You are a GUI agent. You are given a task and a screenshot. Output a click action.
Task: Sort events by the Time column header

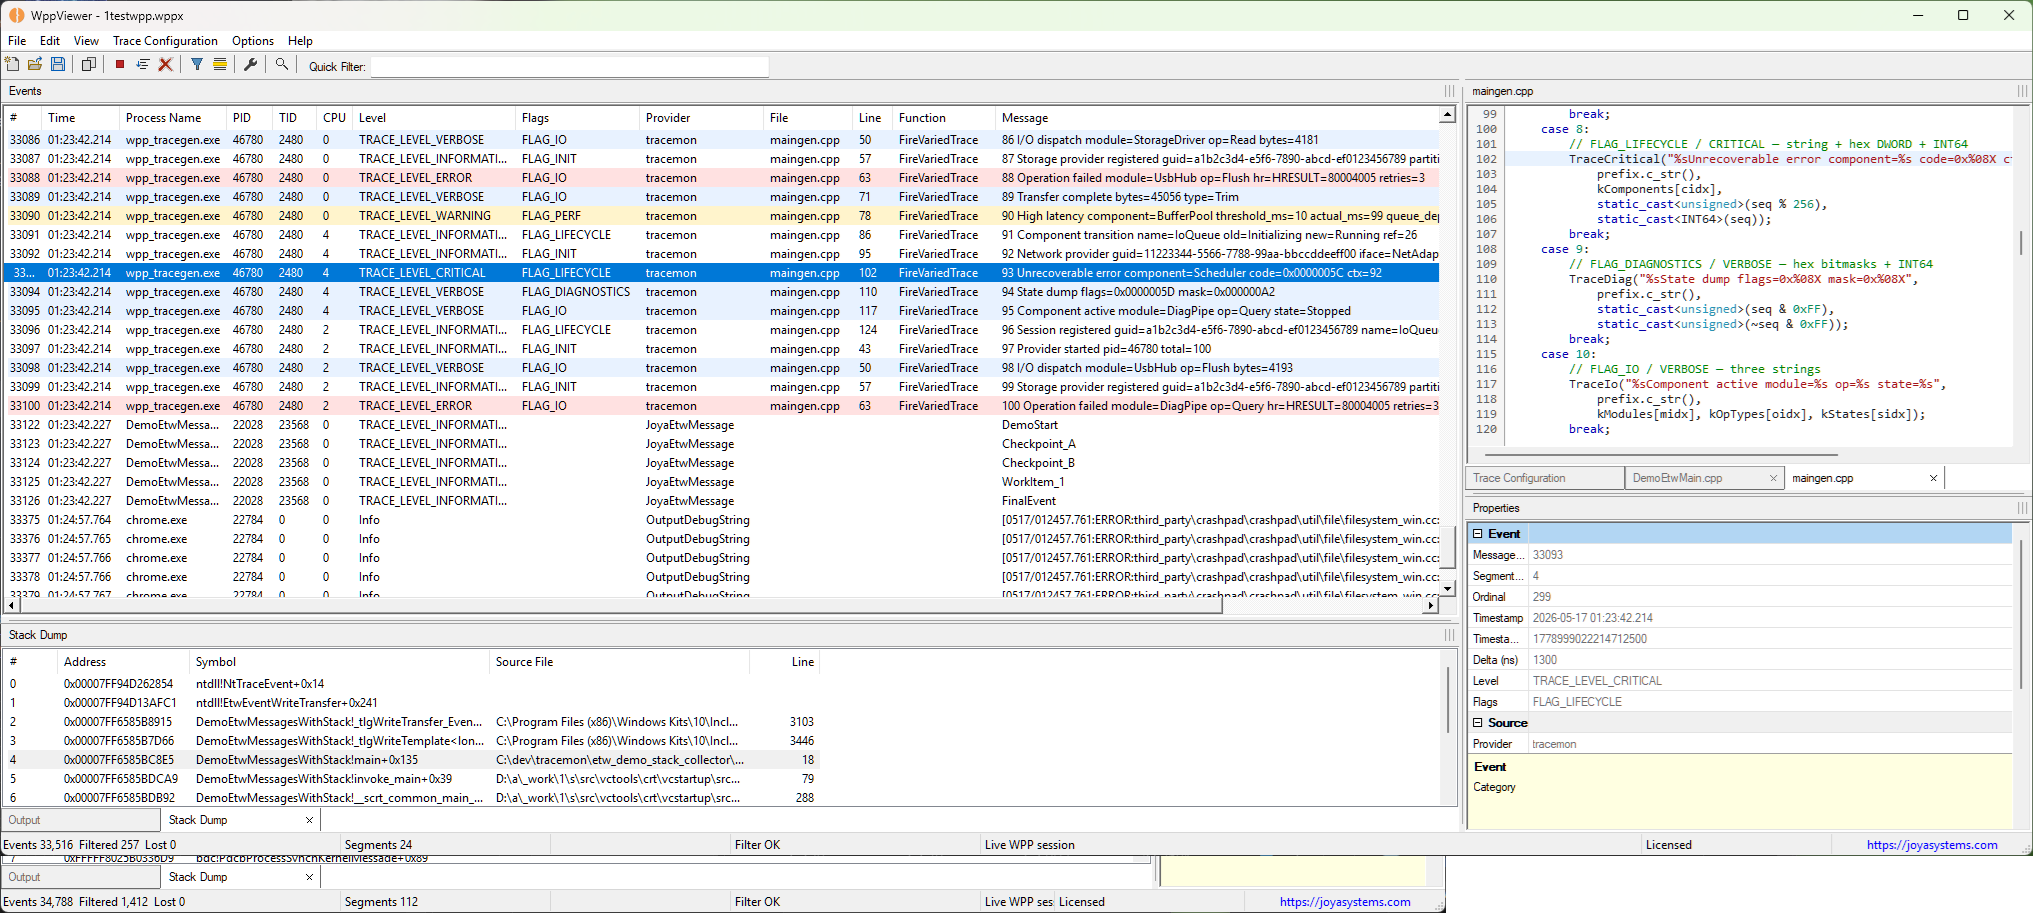click(80, 118)
